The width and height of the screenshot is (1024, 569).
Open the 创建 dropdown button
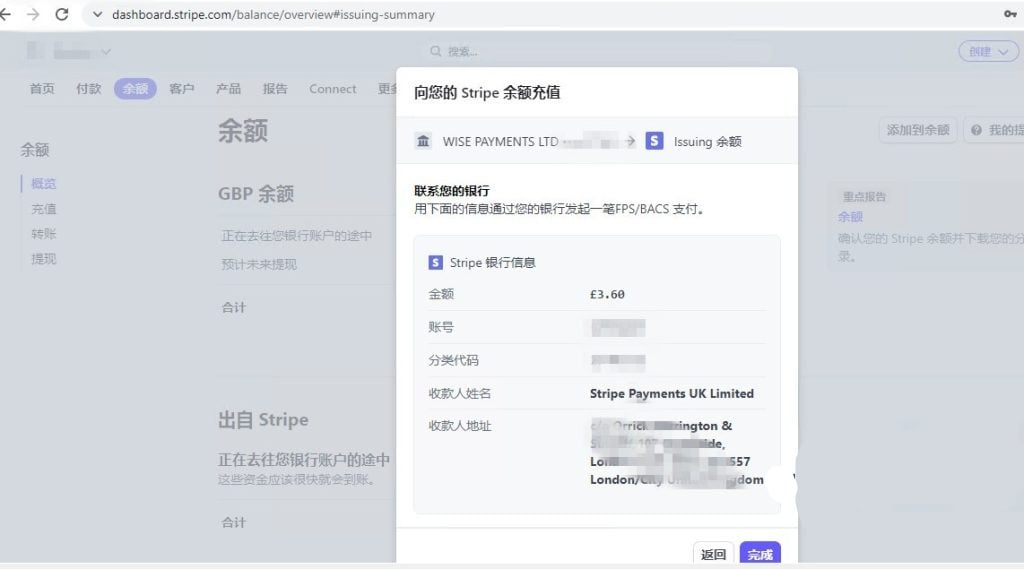(988, 52)
